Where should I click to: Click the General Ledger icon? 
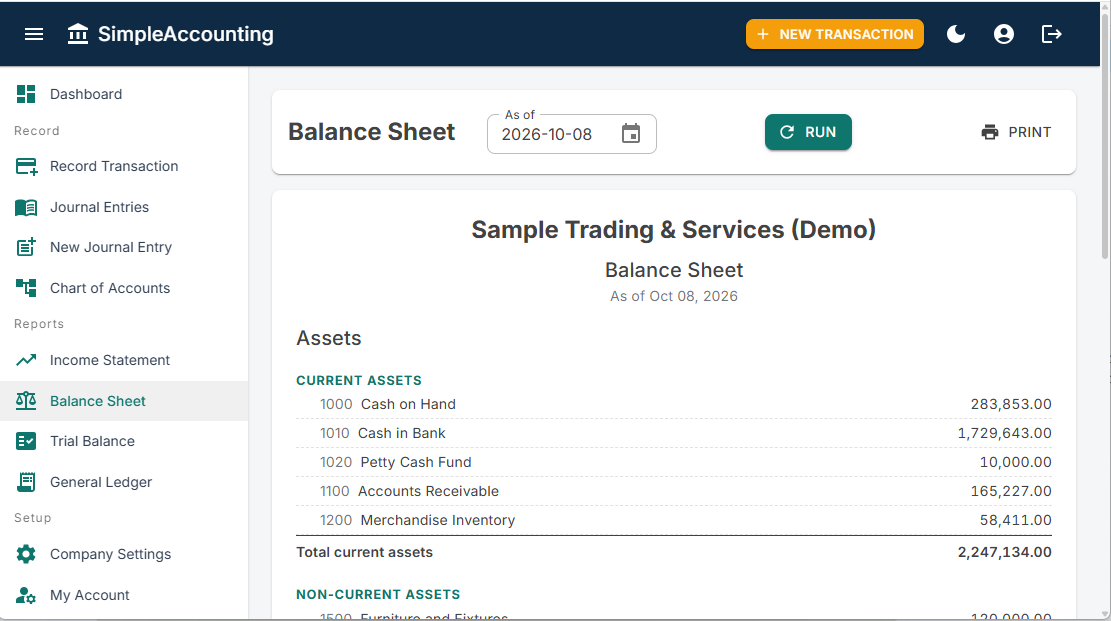click(26, 482)
